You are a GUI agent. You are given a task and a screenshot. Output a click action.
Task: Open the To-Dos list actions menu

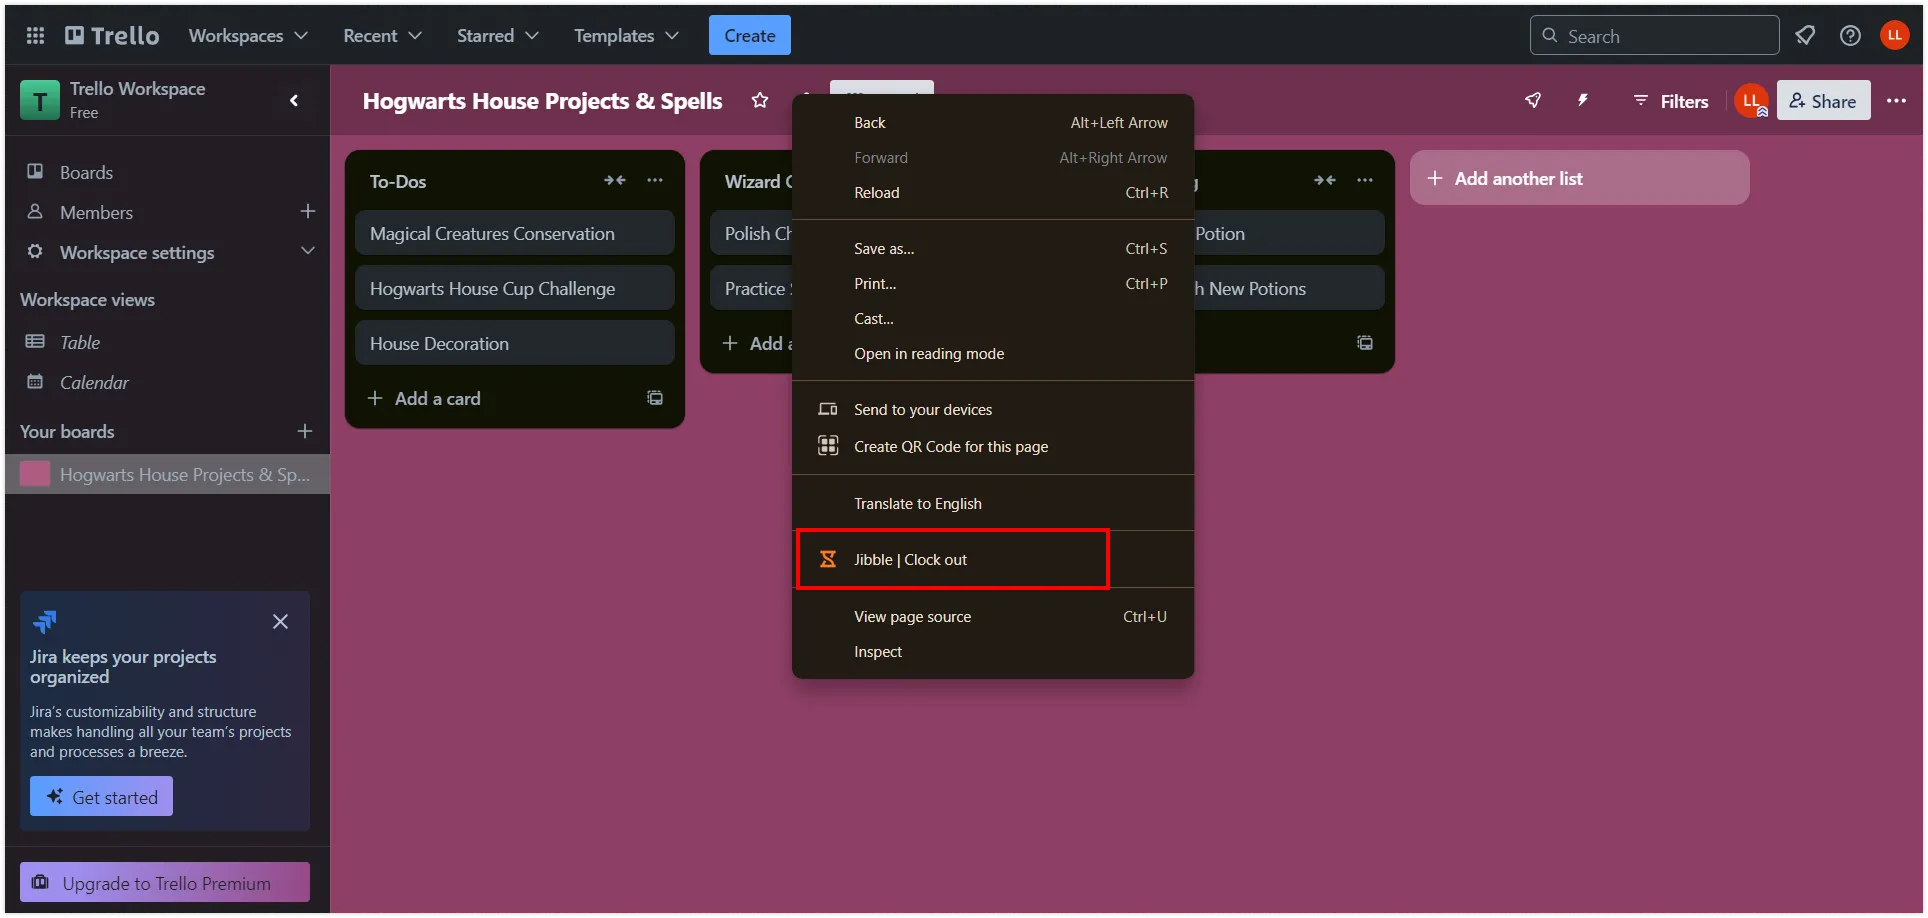click(655, 180)
